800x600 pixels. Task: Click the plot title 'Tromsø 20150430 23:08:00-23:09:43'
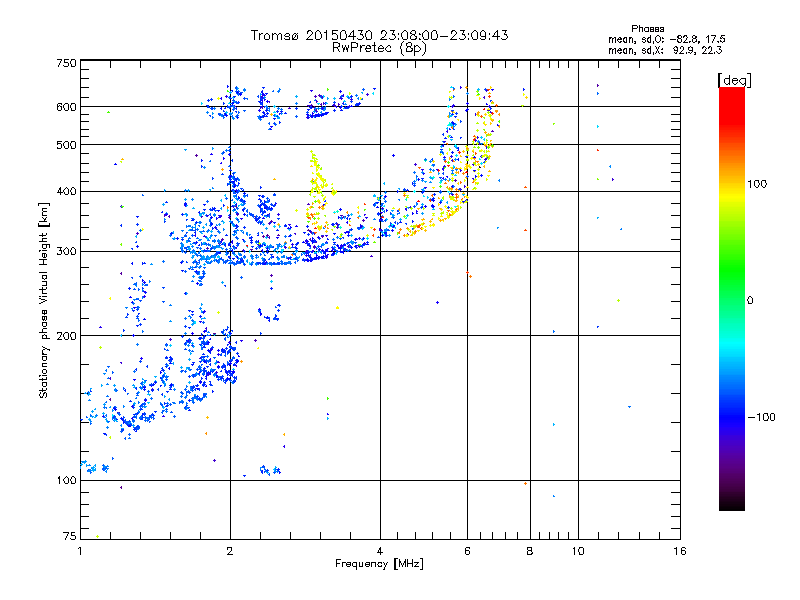click(379, 35)
